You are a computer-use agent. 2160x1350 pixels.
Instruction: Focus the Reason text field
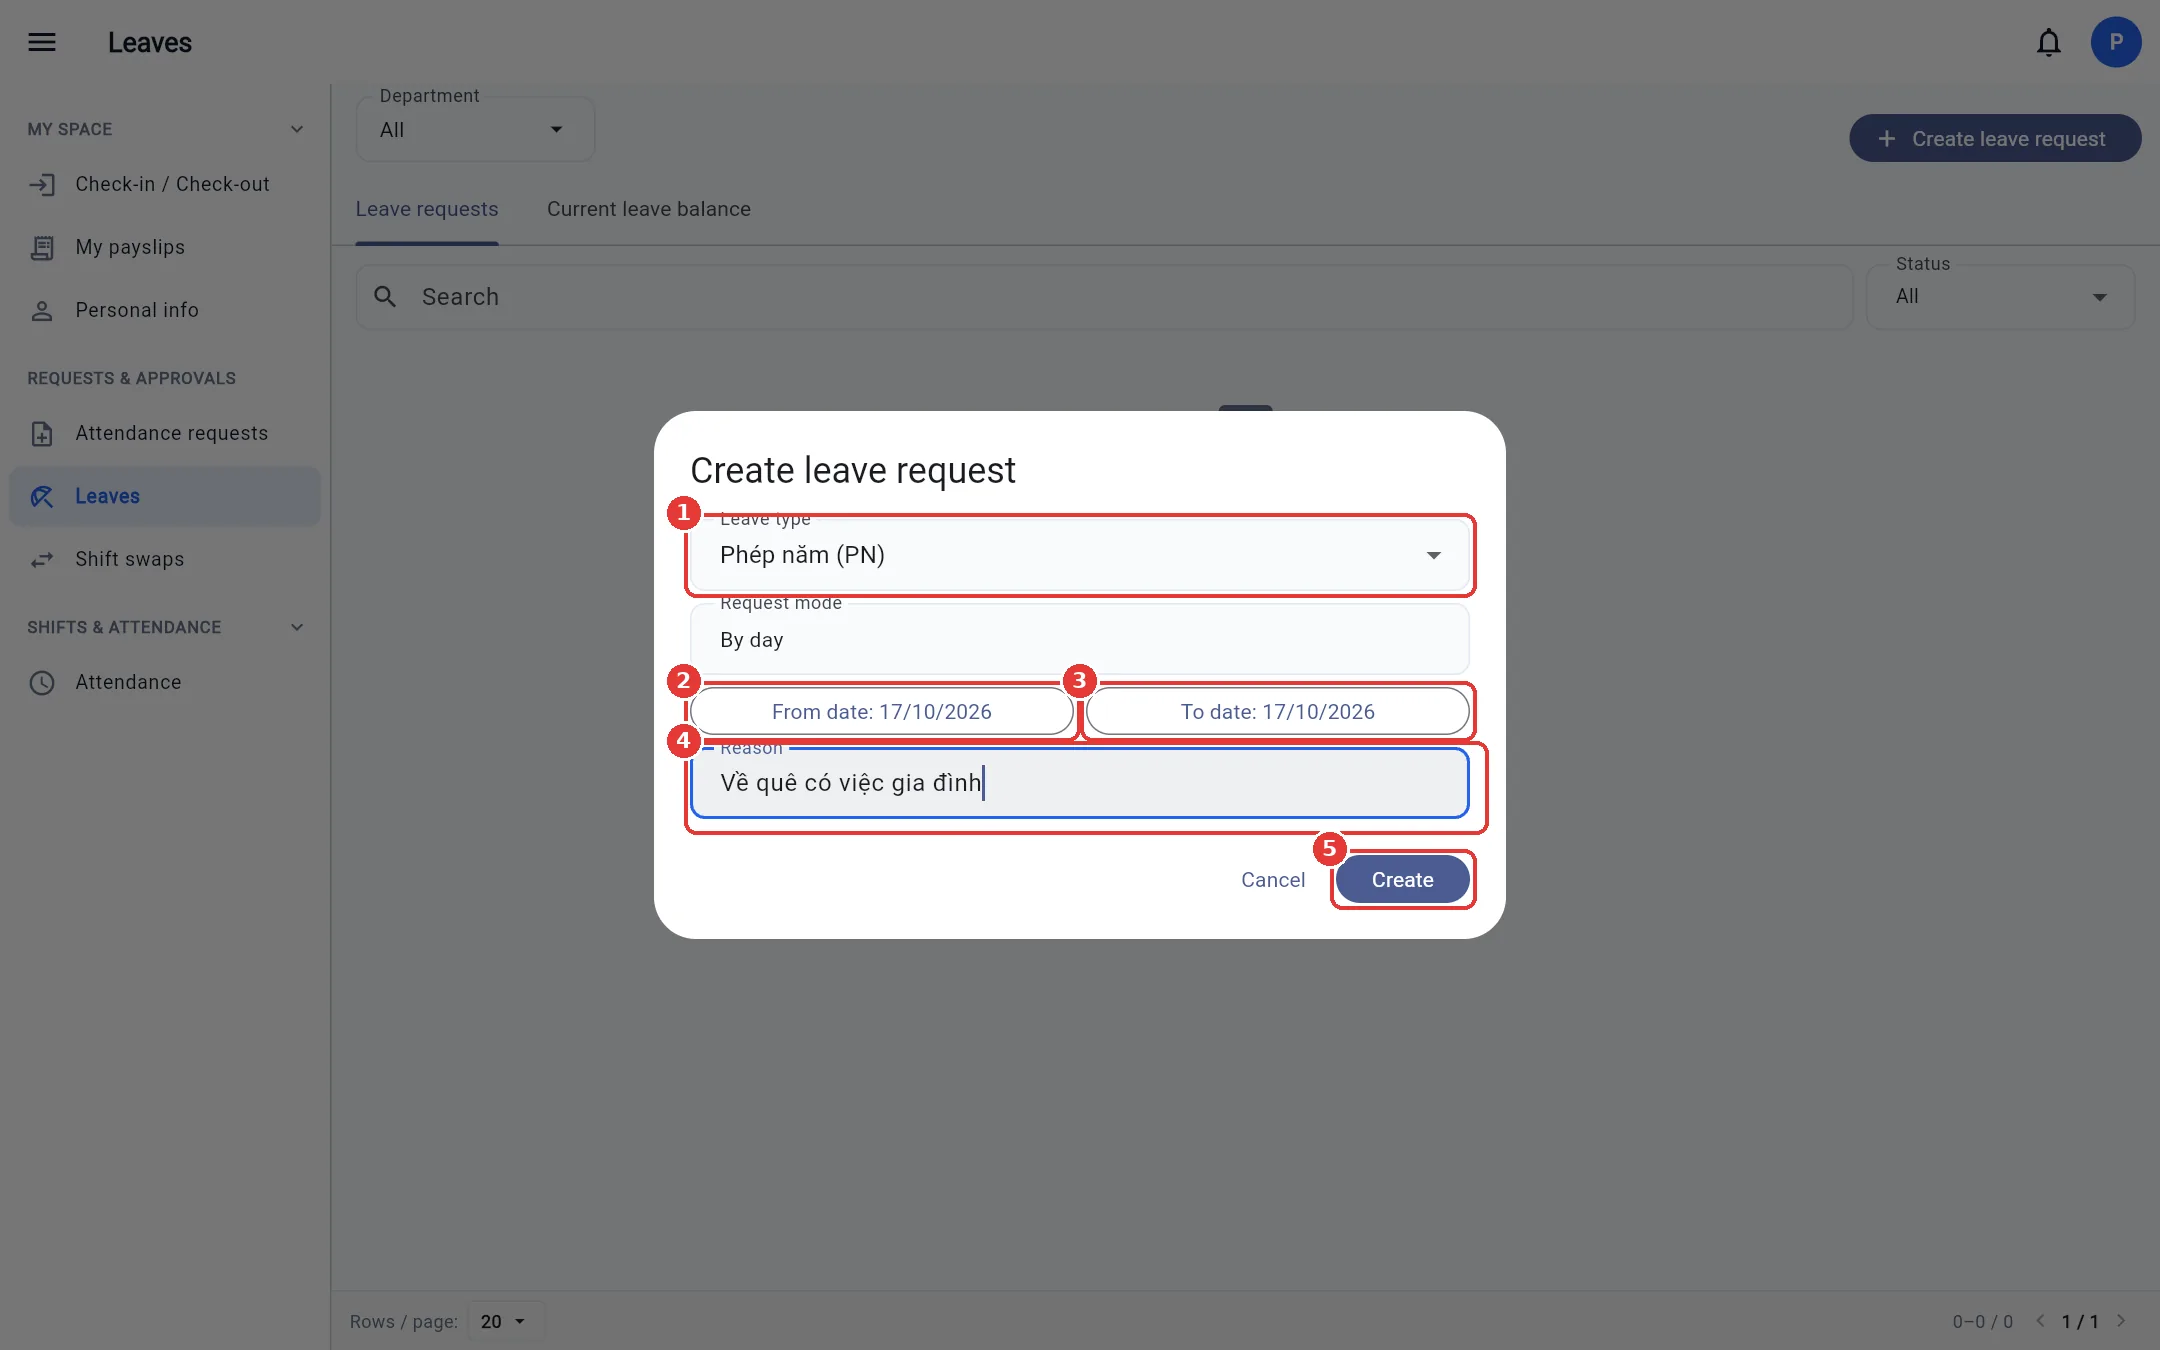click(x=1080, y=783)
